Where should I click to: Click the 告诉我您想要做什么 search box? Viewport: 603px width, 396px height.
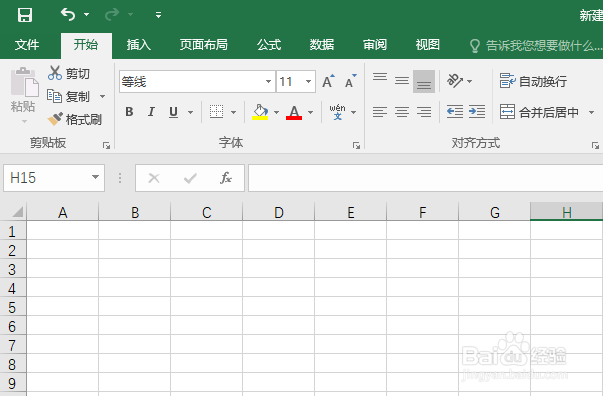(x=536, y=46)
